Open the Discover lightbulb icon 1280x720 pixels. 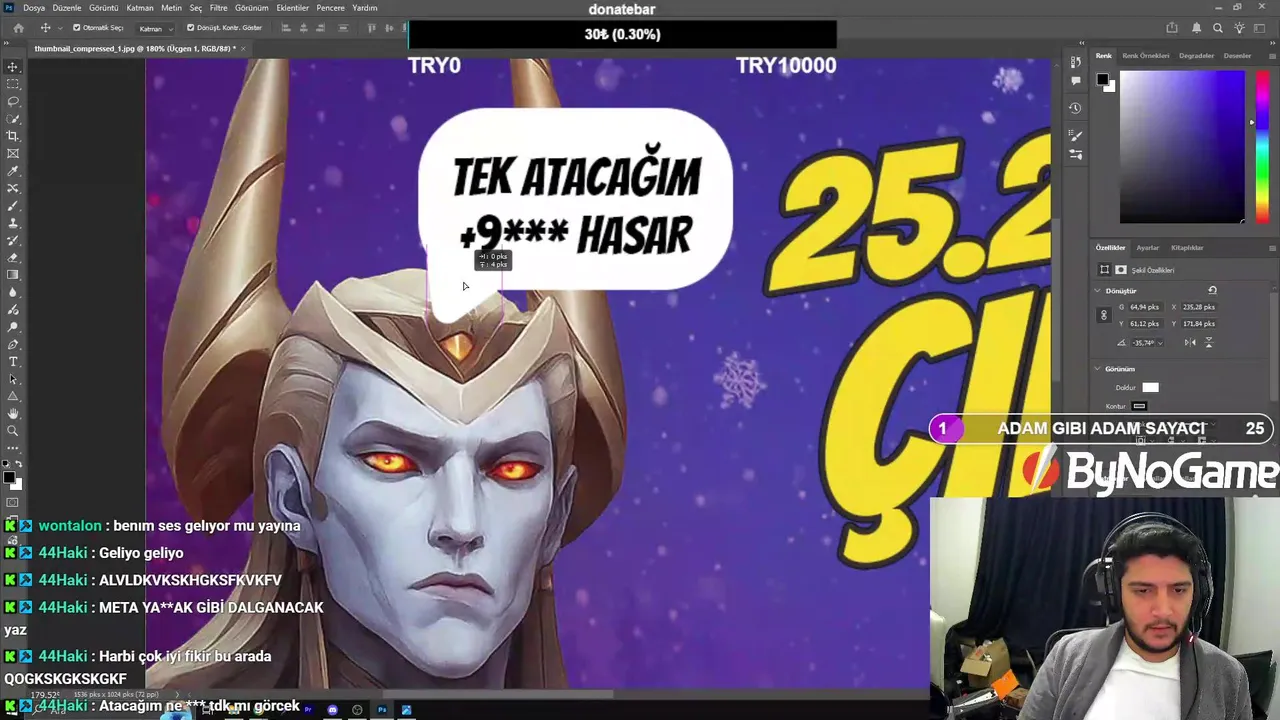tap(1240, 28)
